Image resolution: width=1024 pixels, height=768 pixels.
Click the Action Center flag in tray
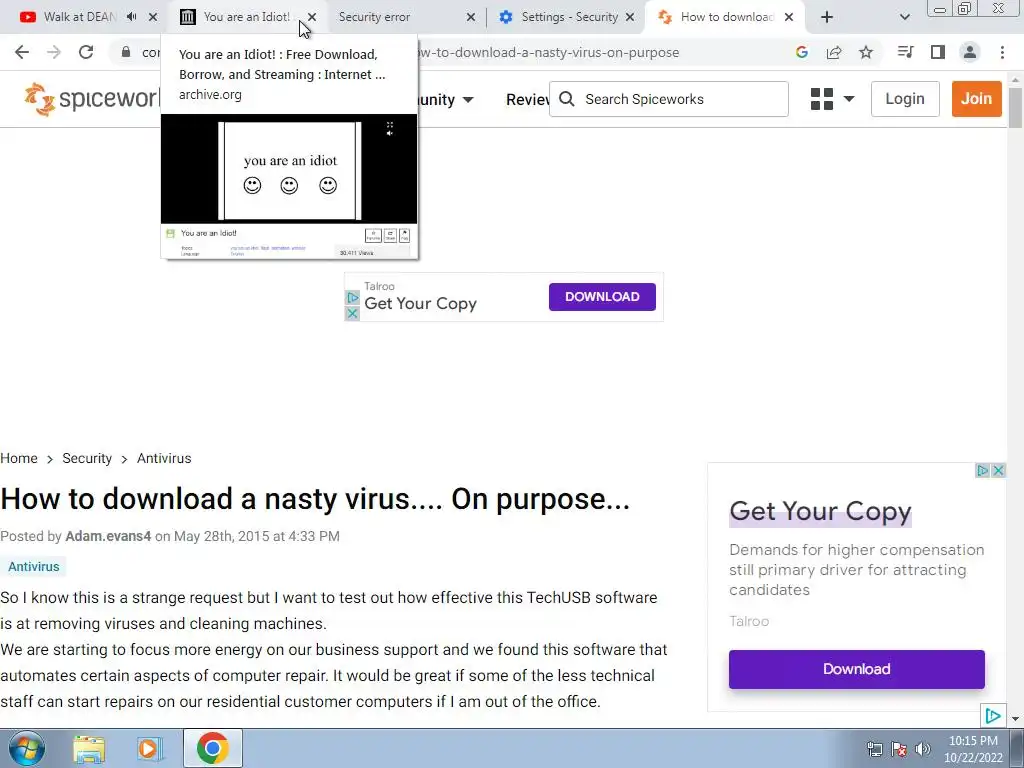899,749
